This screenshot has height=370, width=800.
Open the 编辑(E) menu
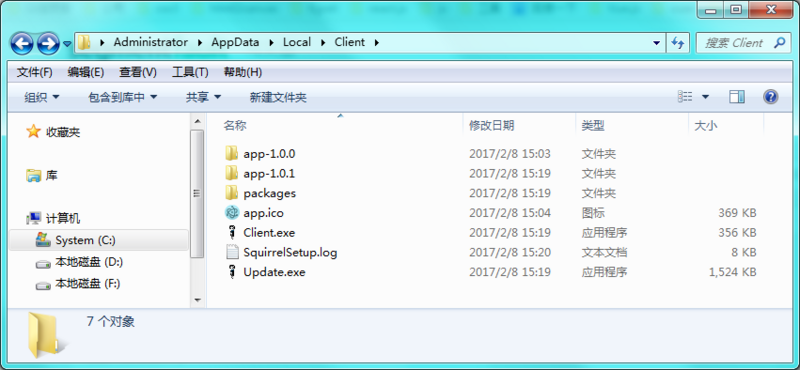point(86,72)
